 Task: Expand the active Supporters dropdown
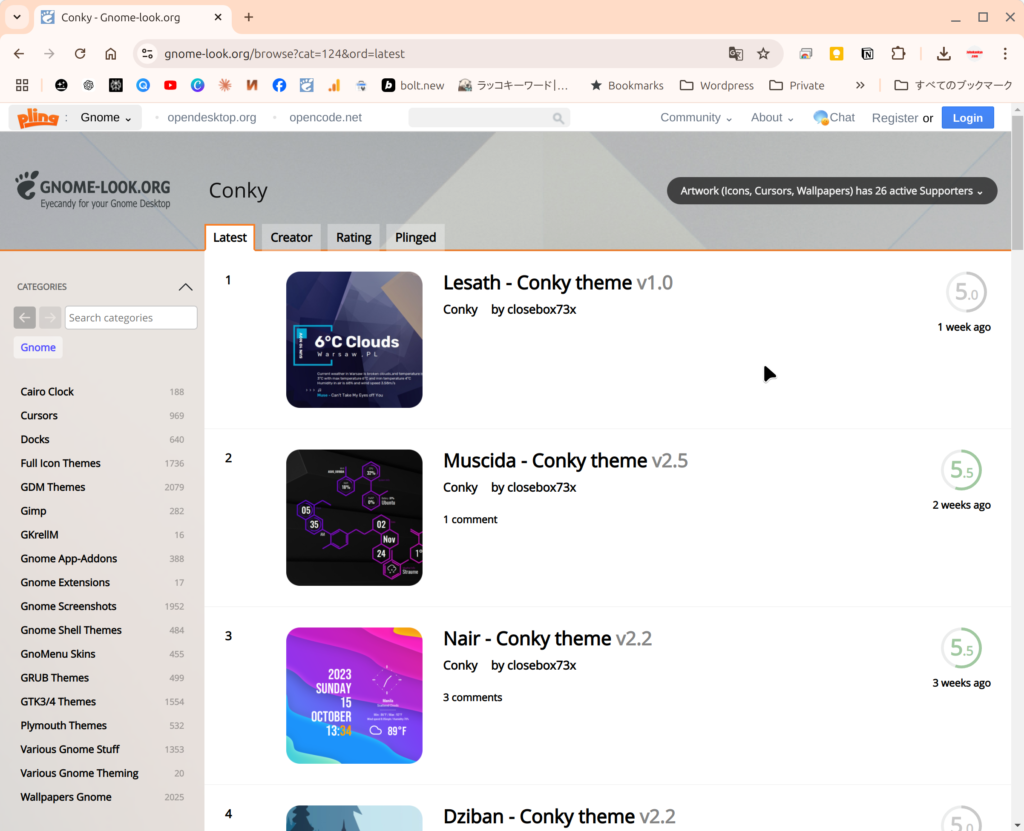pyautogui.click(x=832, y=191)
